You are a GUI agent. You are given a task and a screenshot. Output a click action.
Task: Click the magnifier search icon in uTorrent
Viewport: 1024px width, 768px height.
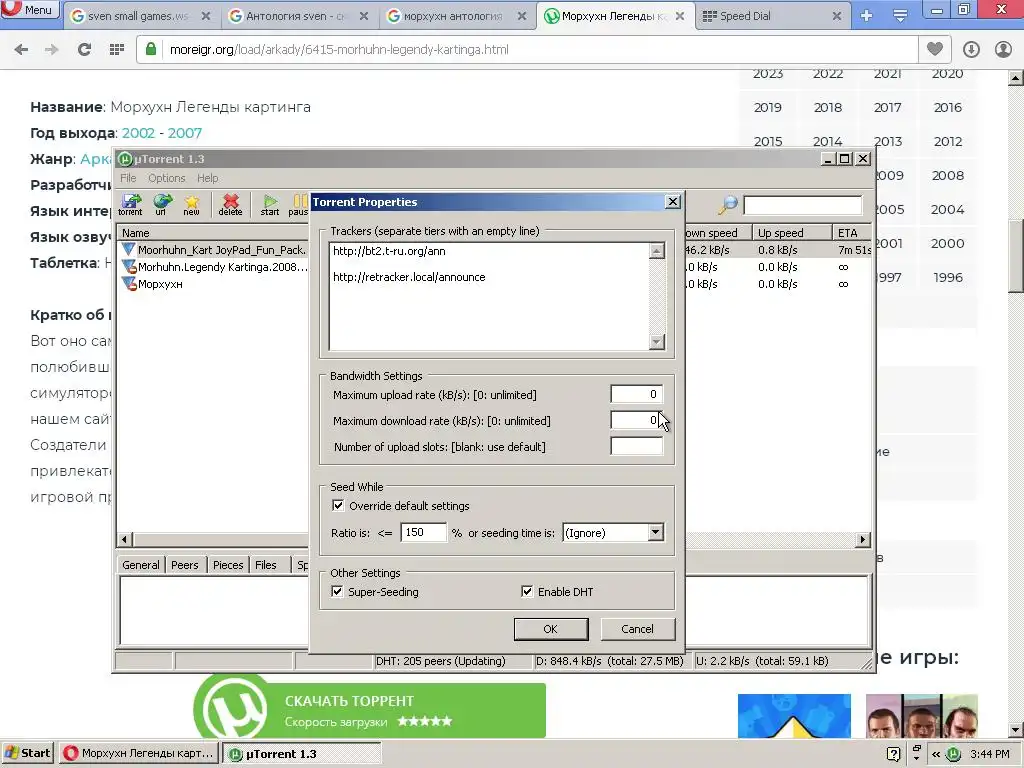(728, 205)
